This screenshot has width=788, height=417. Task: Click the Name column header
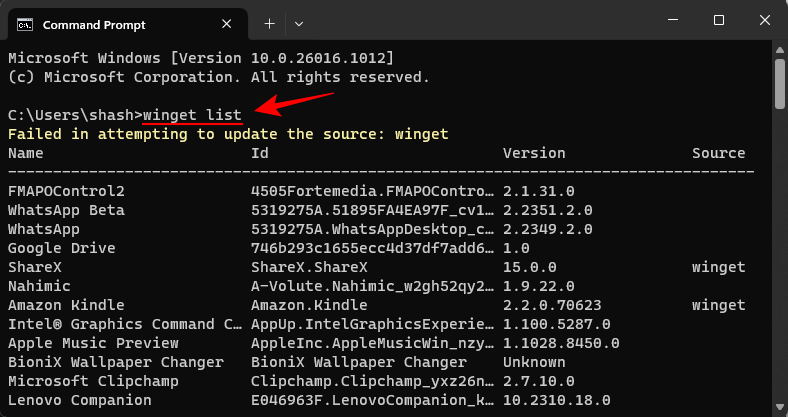tap(25, 153)
